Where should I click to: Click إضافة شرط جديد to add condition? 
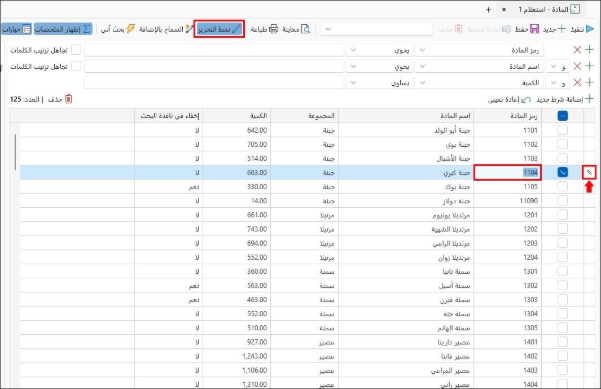(565, 100)
